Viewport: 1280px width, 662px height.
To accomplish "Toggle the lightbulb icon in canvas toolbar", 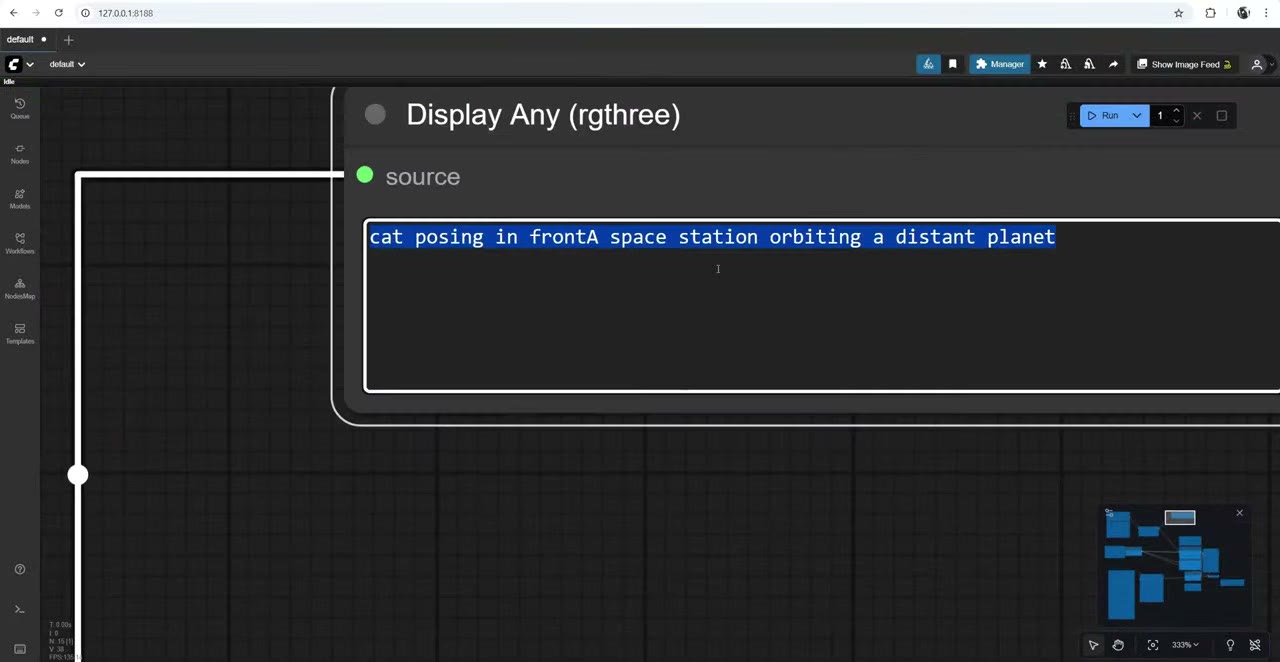I will click(x=1230, y=645).
